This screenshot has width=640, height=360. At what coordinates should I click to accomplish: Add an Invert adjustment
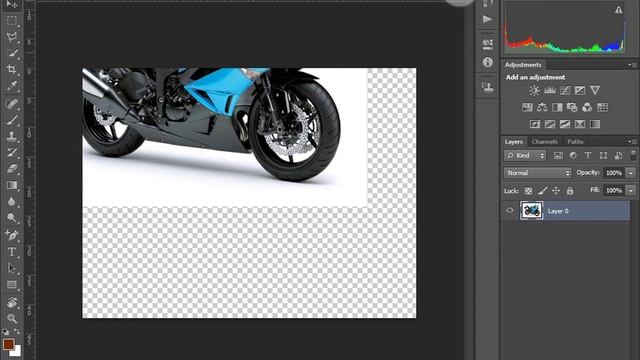[535, 124]
